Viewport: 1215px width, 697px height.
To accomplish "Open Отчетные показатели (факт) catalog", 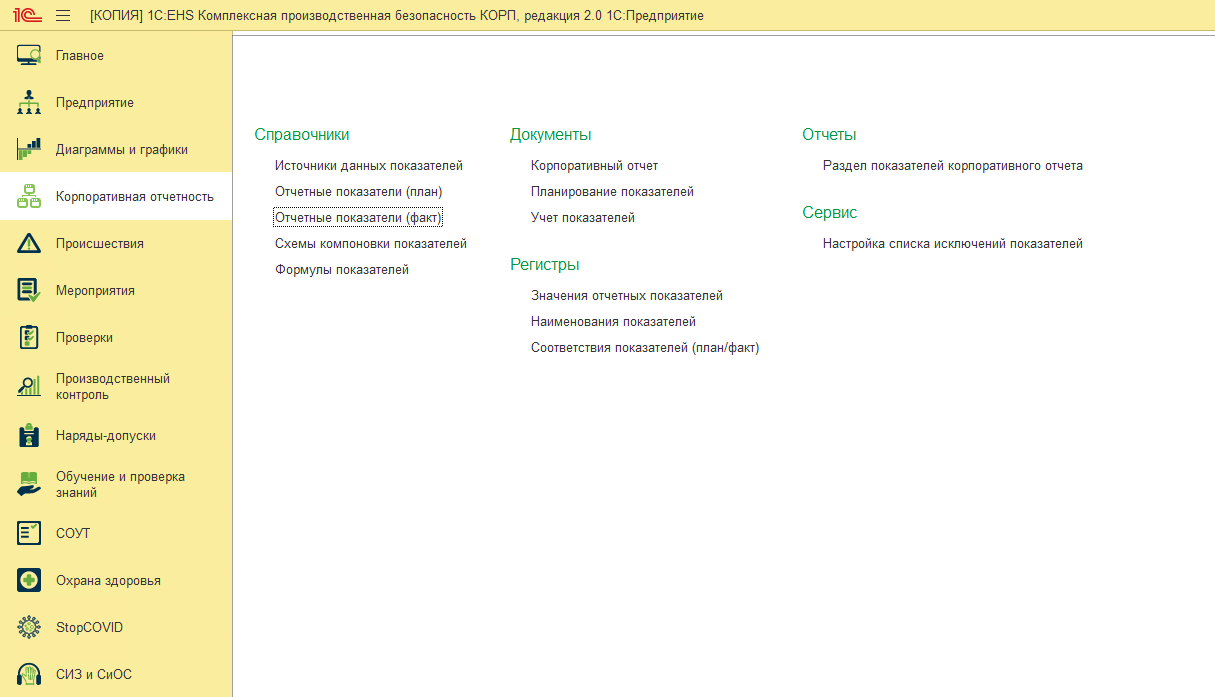I will tap(358, 217).
